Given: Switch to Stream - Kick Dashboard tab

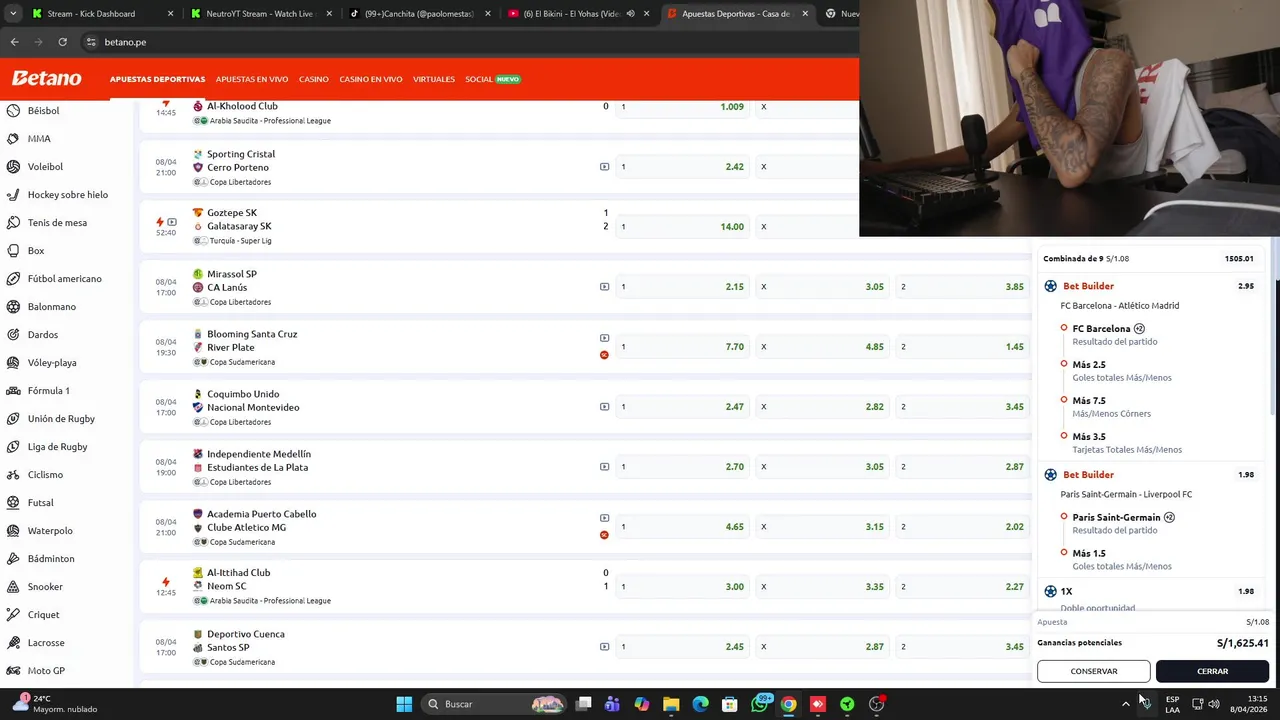Looking at the screenshot, I should coord(101,14).
